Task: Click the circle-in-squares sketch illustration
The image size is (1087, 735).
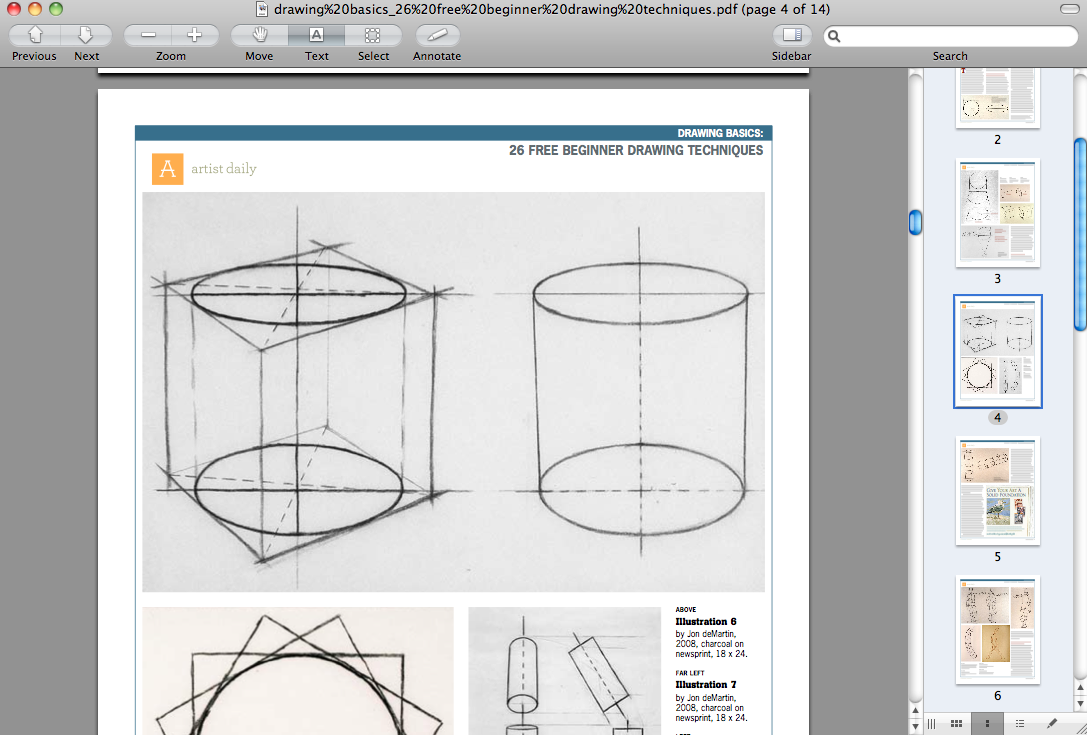Action: coord(298,671)
